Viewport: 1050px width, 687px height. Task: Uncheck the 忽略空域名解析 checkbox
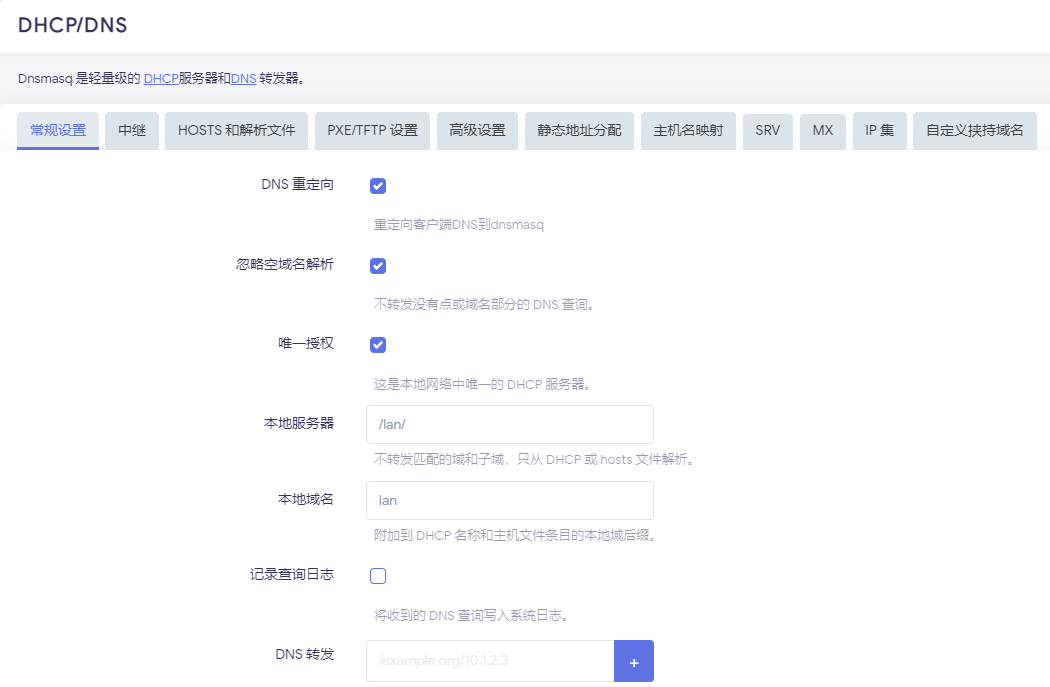(x=378, y=266)
